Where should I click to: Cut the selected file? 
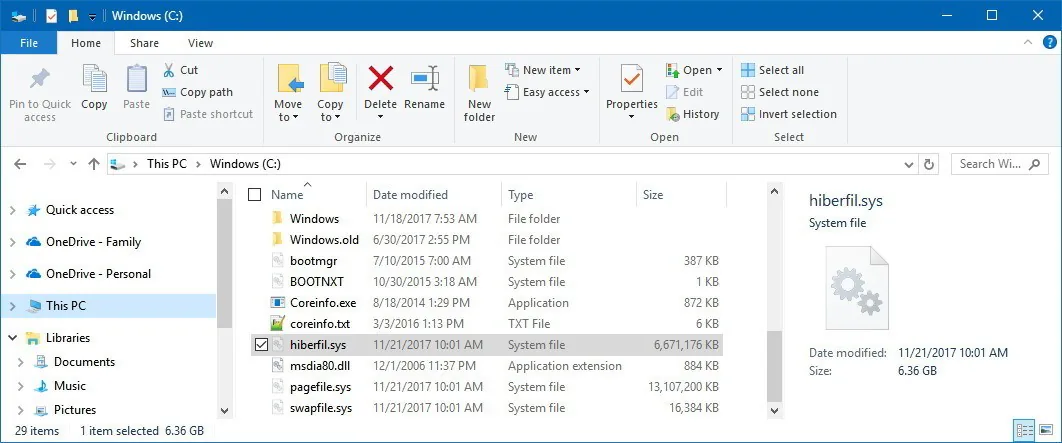180,70
